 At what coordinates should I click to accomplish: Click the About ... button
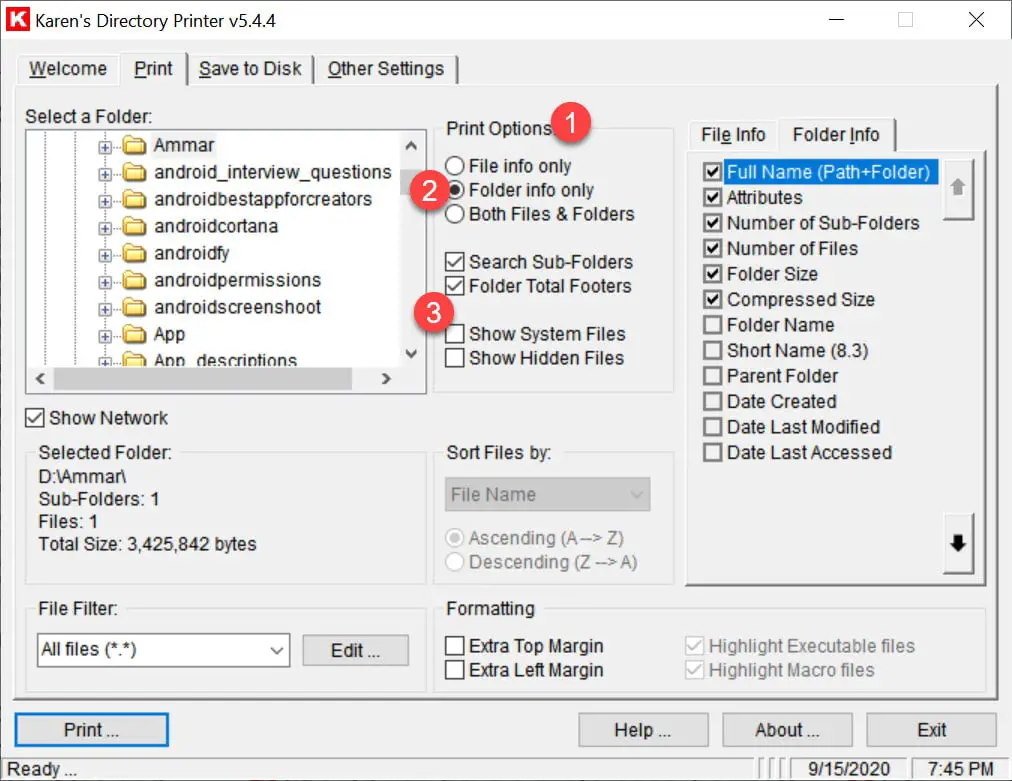click(787, 730)
